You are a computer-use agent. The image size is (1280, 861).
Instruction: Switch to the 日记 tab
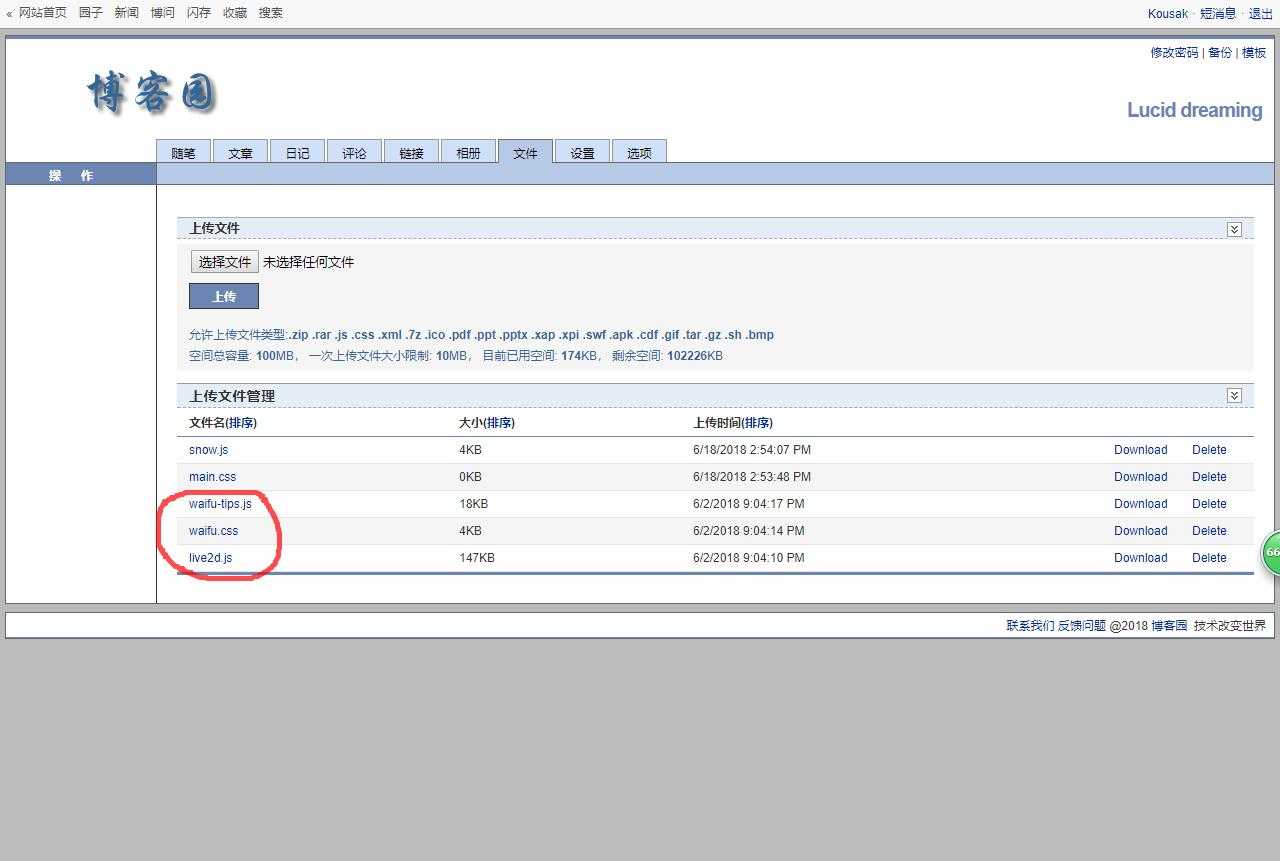click(x=297, y=152)
